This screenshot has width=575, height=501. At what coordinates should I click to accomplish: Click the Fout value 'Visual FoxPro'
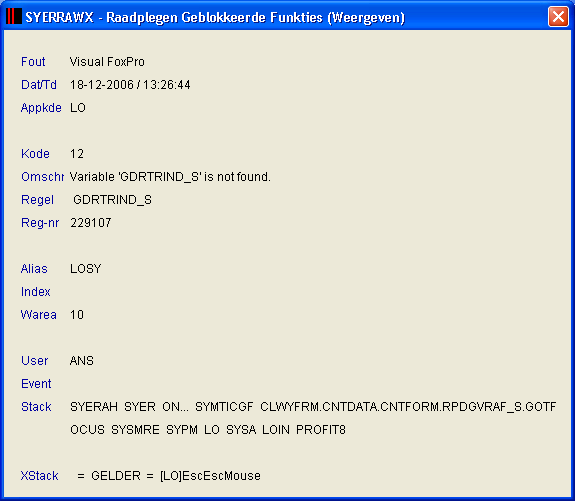click(107, 62)
